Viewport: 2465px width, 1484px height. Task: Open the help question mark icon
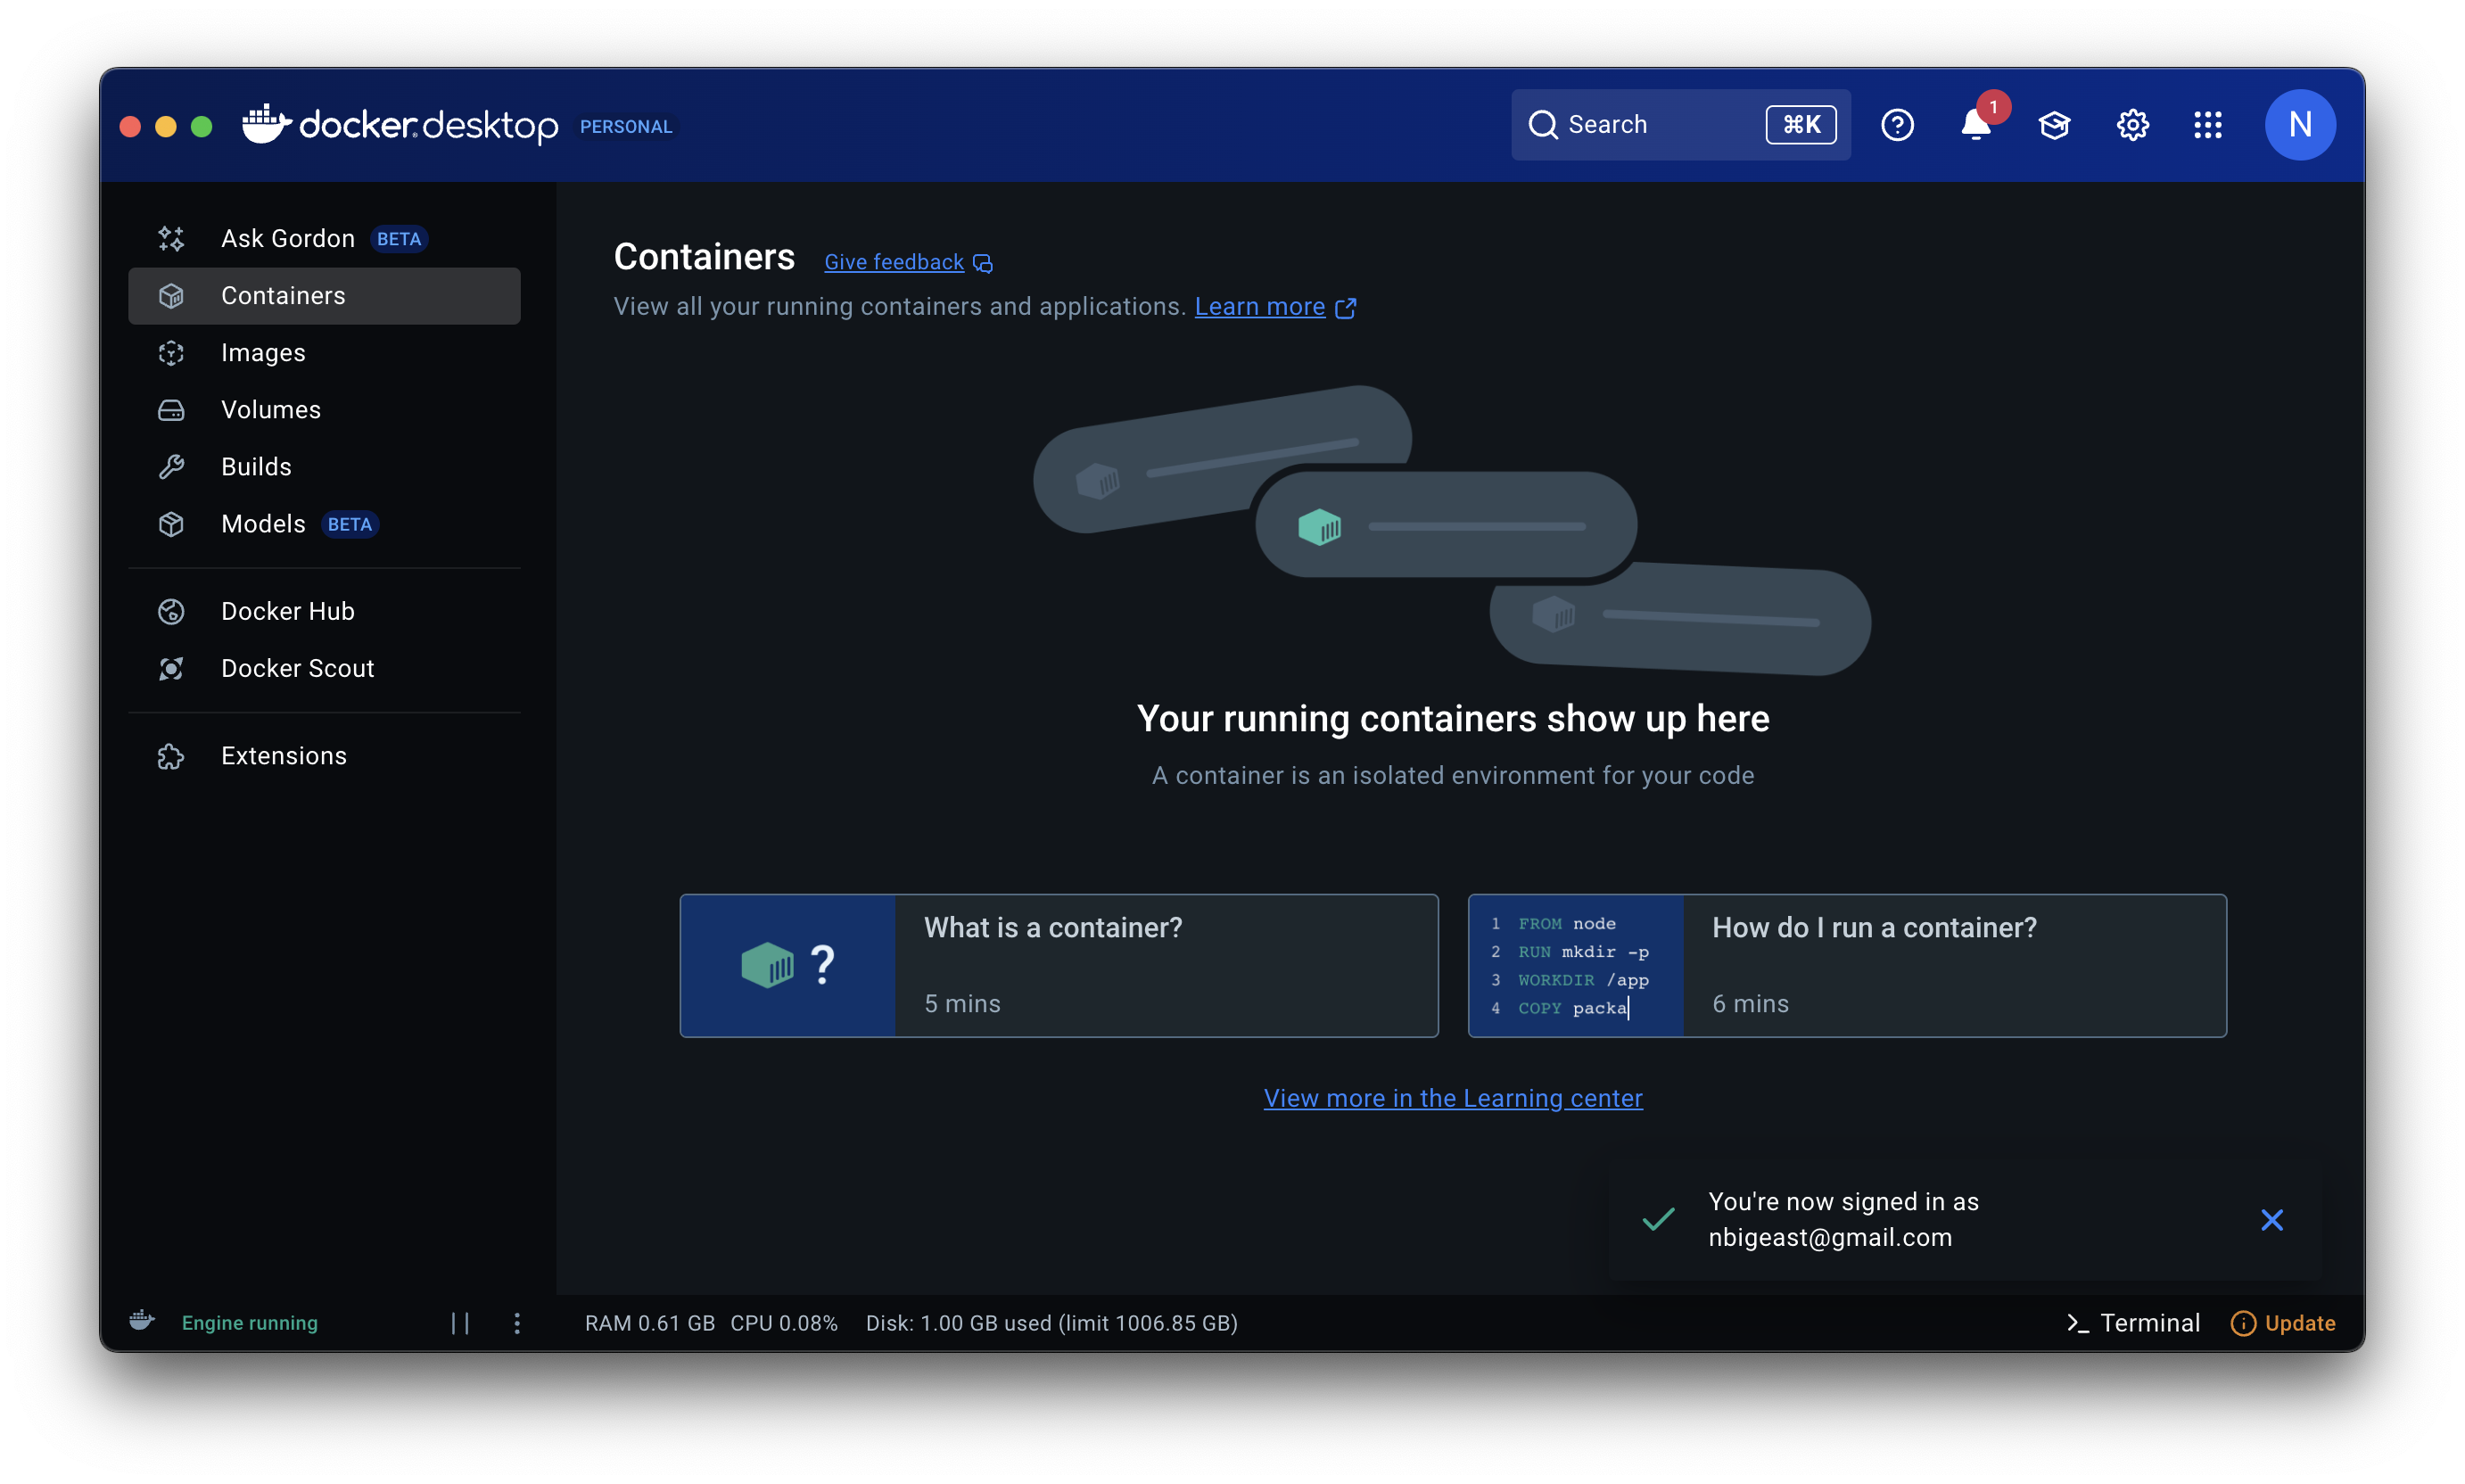(1896, 125)
